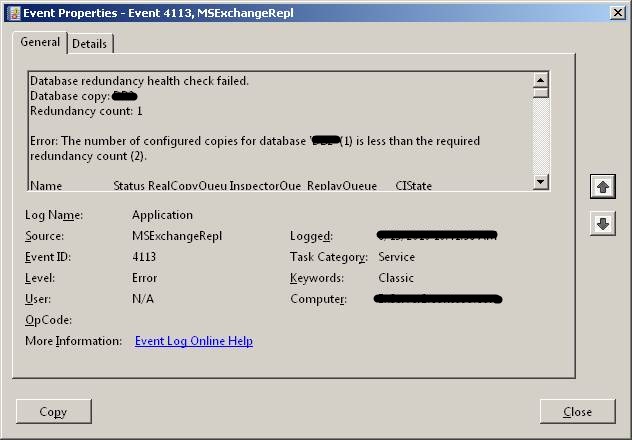Click the 'Task Category:' label

(x=329, y=257)
